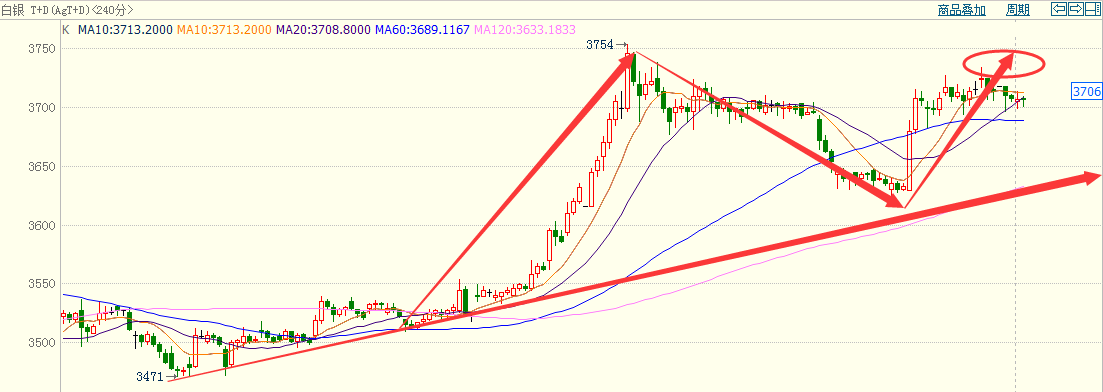Click the MA10:3713.2000 gray indicator label
The height and width of the screenshot is (392, 1103).
coord(126,30)
